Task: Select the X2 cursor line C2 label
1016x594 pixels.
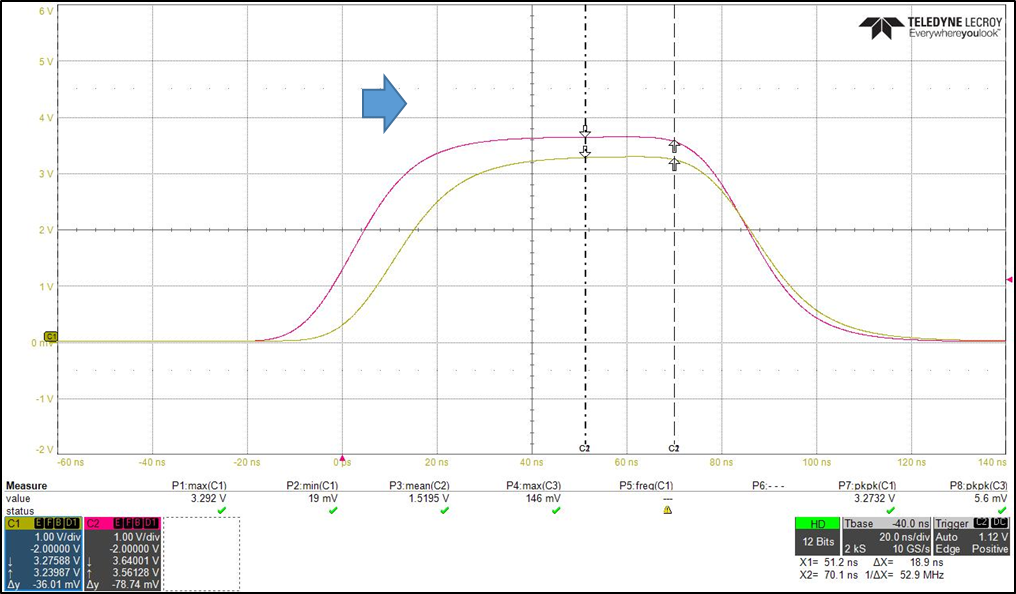Action: point(674,448)
